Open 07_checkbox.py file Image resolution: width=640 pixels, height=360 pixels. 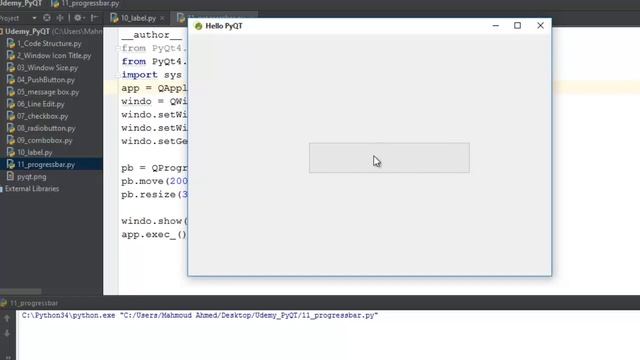[x=42, y=116]
